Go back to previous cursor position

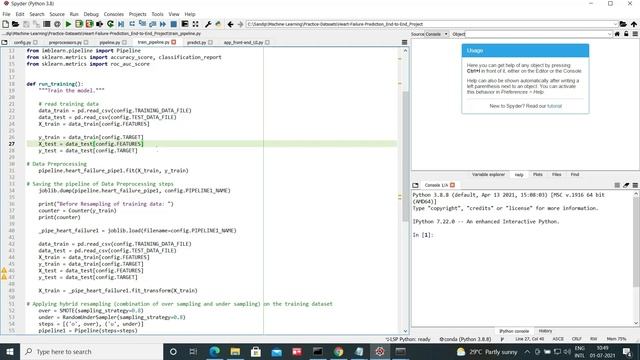[x=231, y=24]
